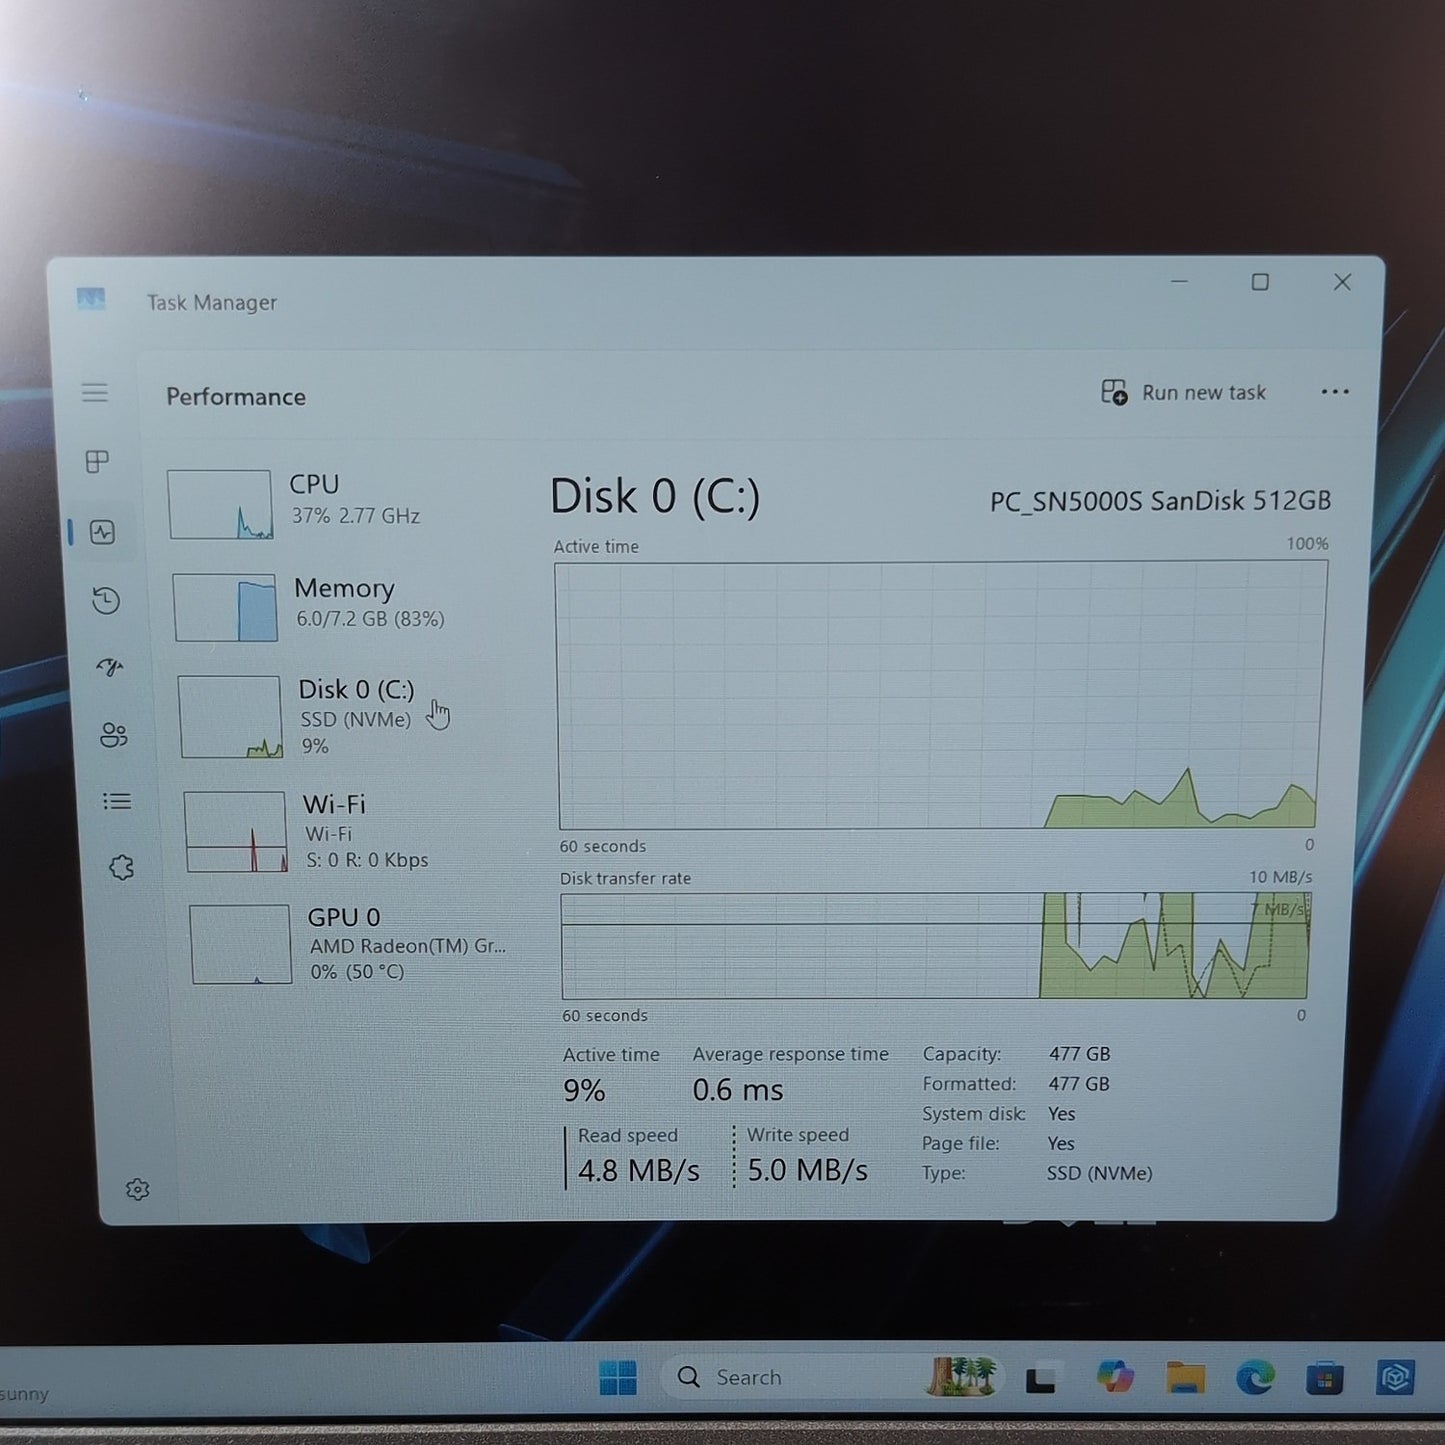The height and width of the screenshot is (1445, 1445).
Task: Open the Users page icon
Action: [113, 735]
